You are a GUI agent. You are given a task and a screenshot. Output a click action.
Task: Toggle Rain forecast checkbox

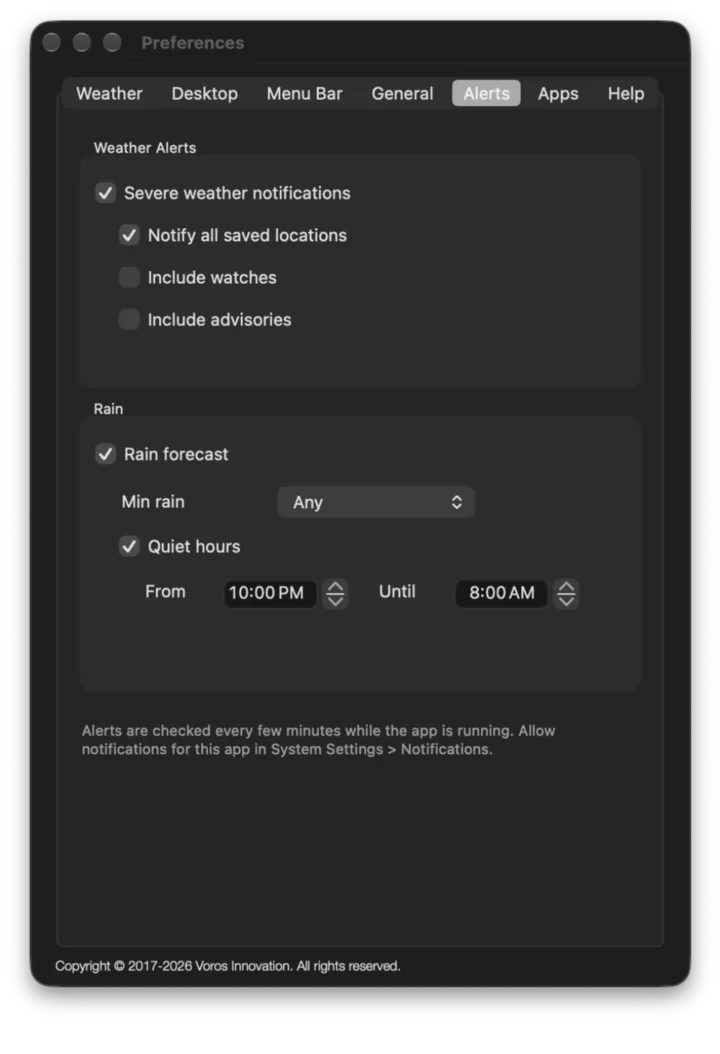106,454
